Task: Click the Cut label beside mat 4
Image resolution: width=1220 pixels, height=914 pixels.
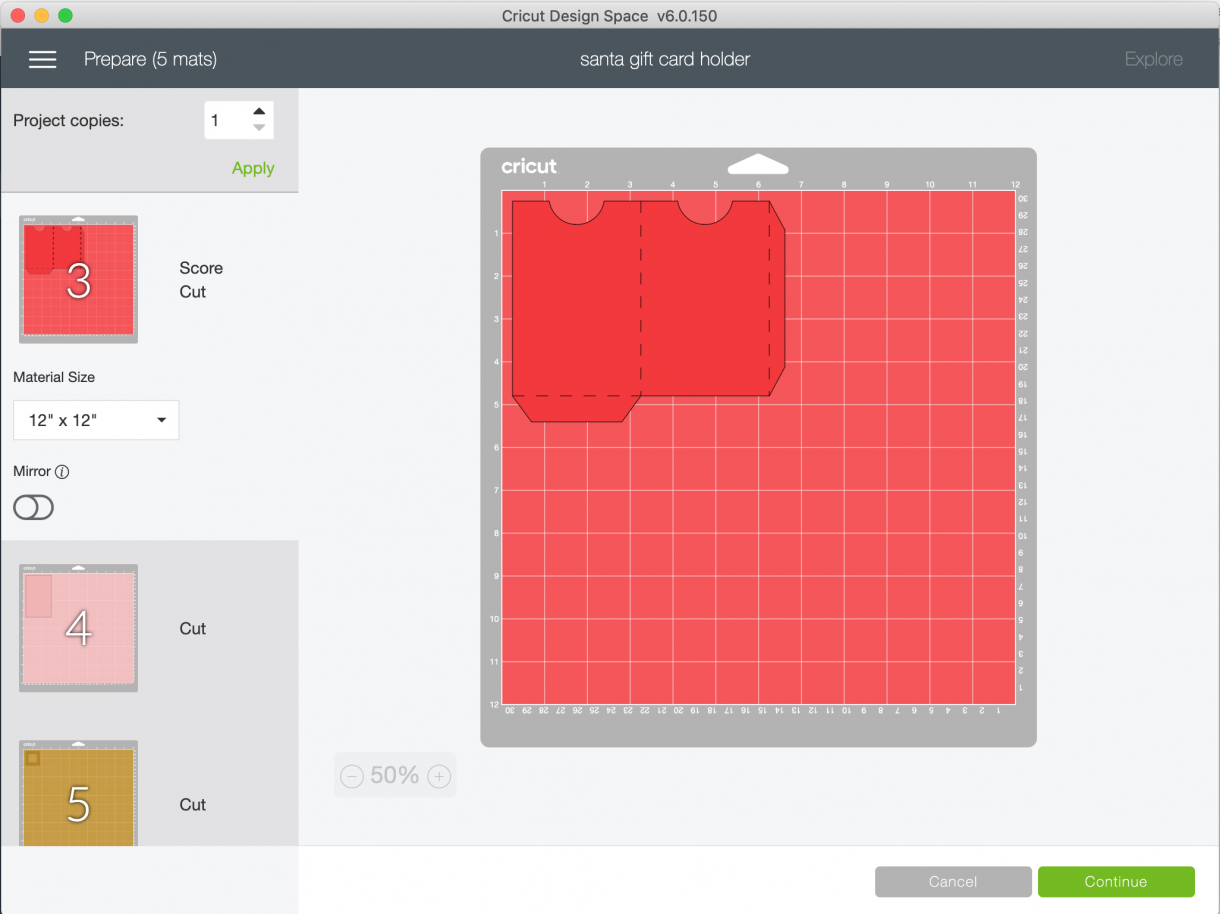Action: [193, 628]
